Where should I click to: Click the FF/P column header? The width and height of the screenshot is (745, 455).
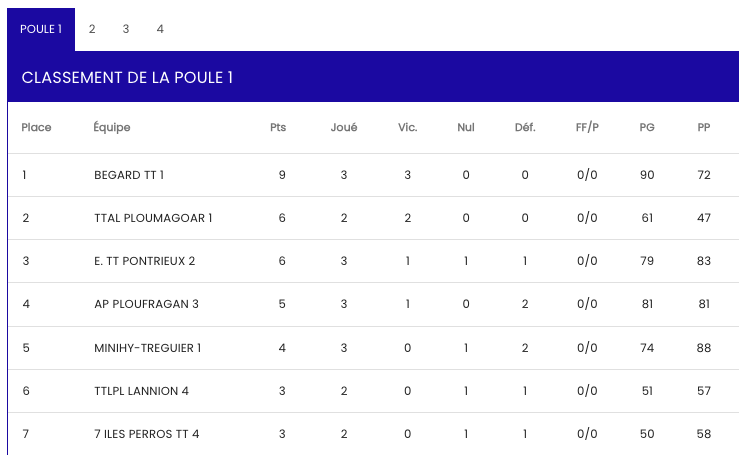(587, 128)
